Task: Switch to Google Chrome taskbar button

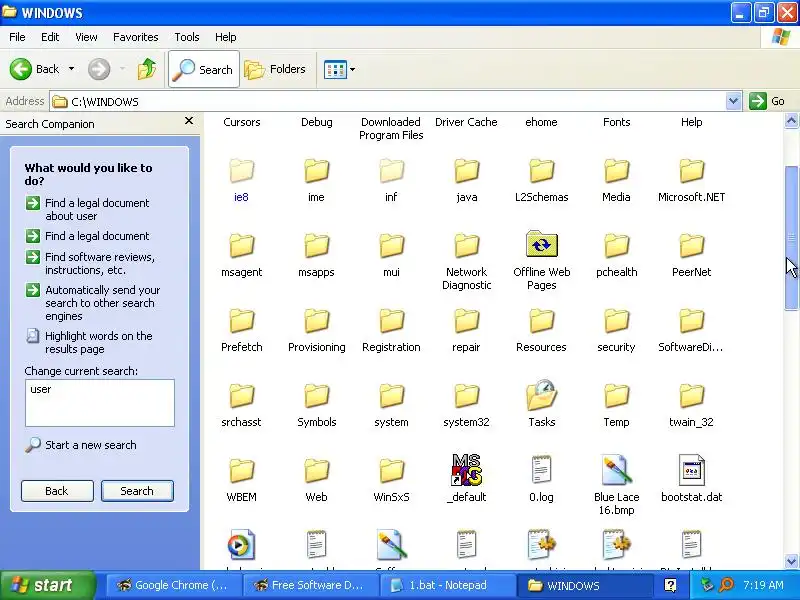Action: coord(173,585)
